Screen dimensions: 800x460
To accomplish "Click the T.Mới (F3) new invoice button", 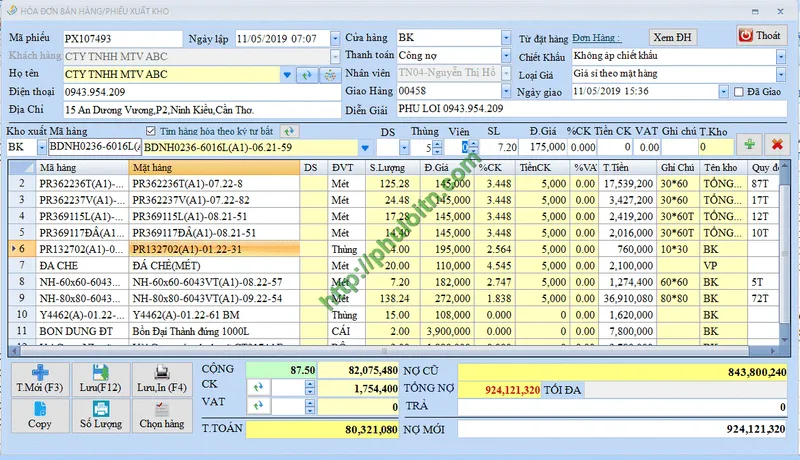I will (x=40, y=380).
